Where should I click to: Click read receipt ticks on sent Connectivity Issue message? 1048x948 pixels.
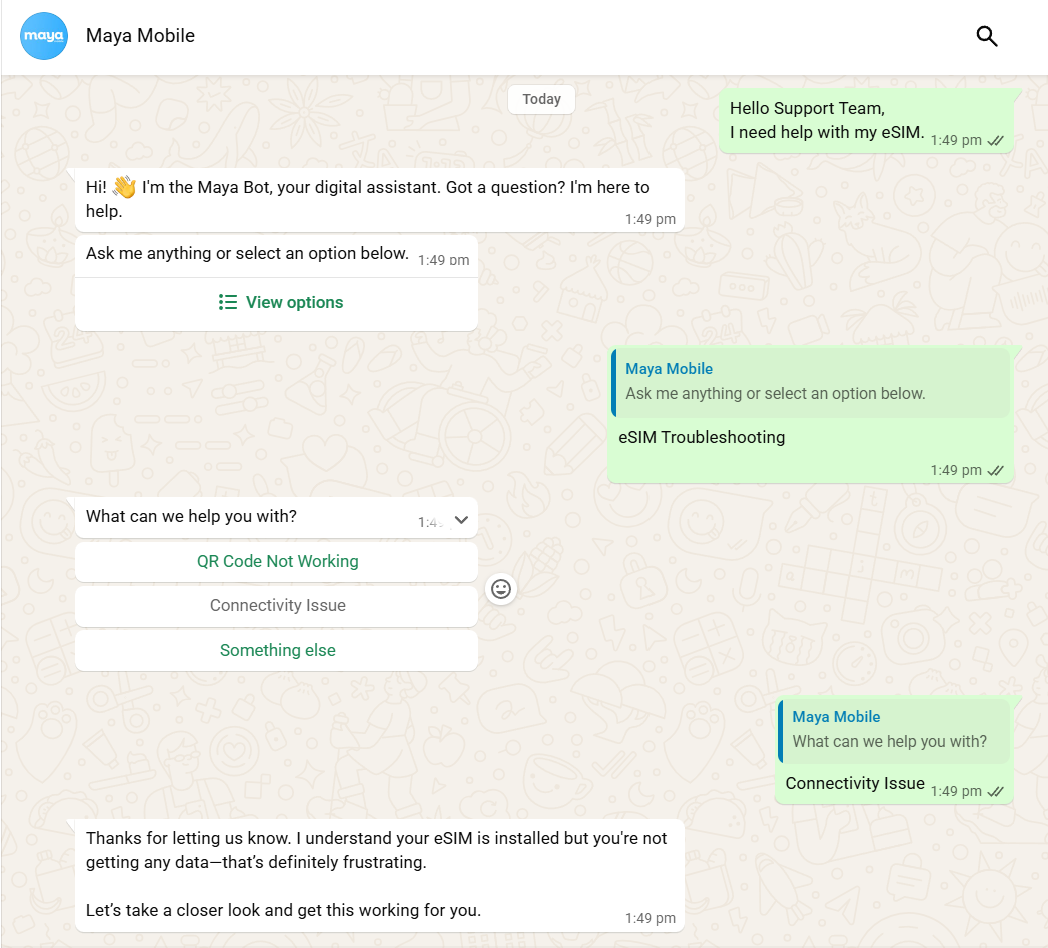(996, 792)
